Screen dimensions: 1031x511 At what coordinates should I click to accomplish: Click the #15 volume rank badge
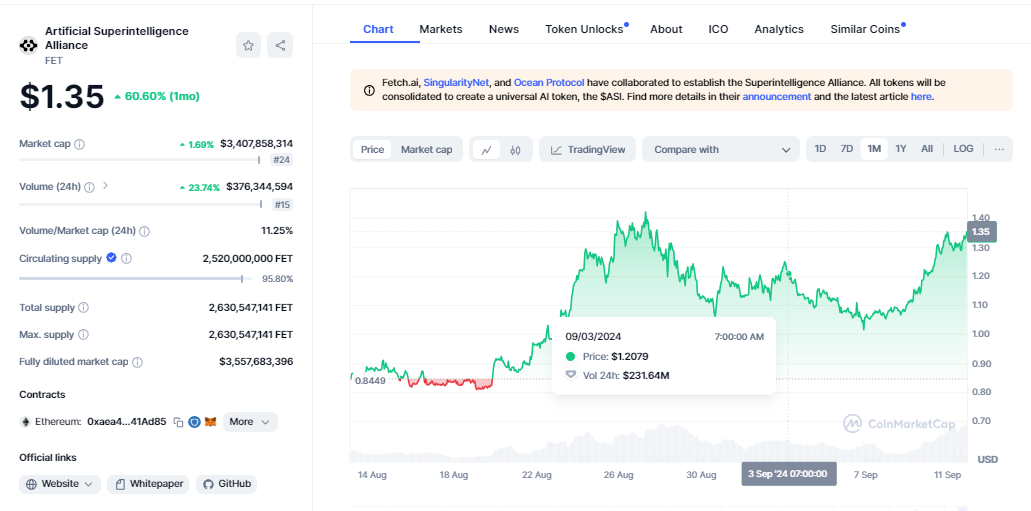coord(281,205)
